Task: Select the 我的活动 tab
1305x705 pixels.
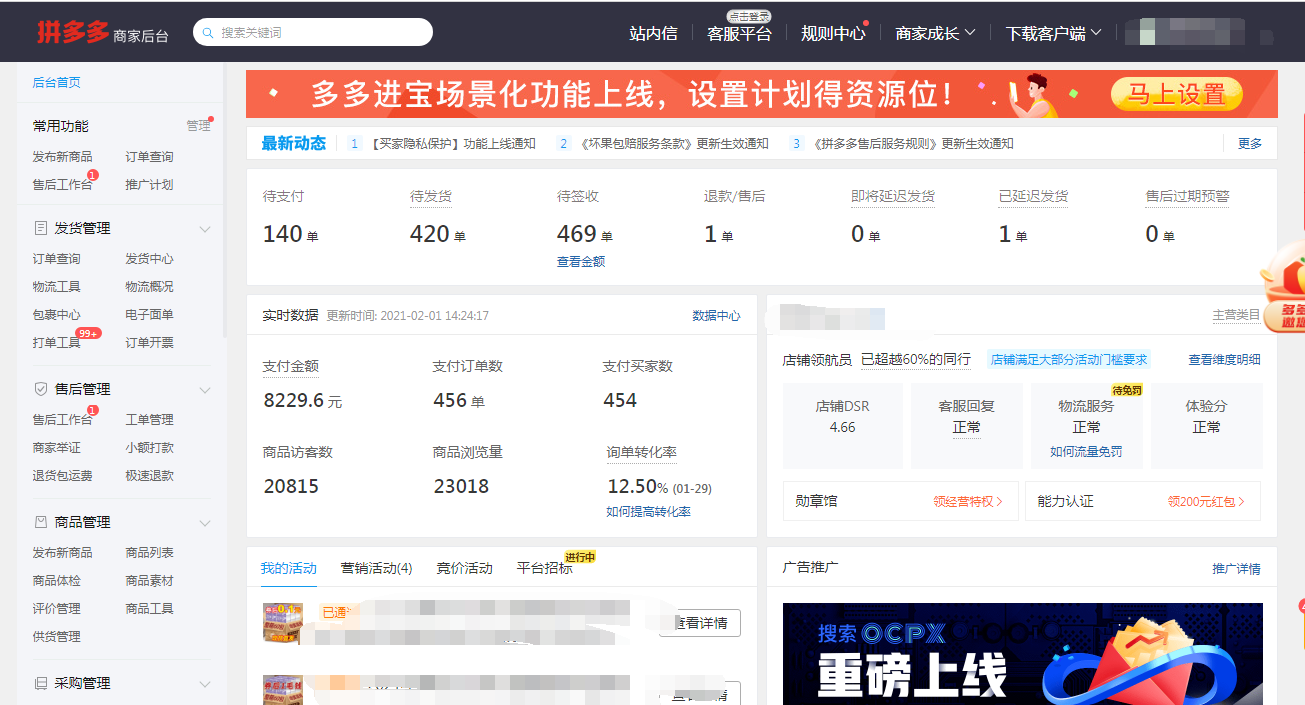Action: pos(289,568)
